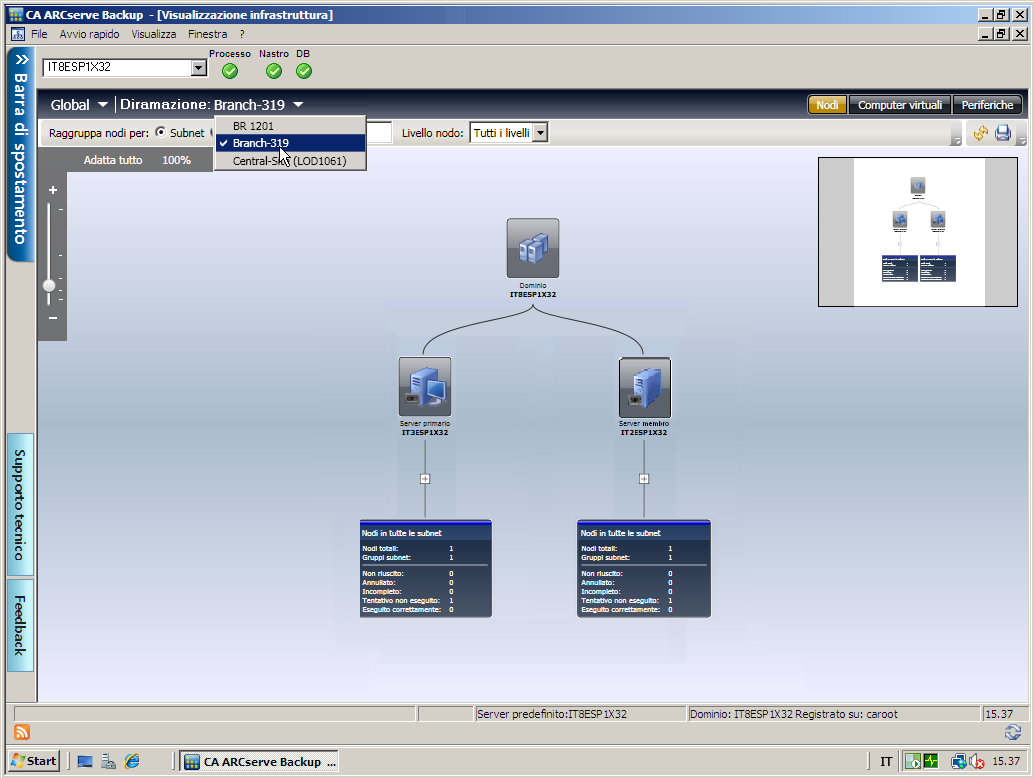Click the Nastro status check icon

point(274,71)
